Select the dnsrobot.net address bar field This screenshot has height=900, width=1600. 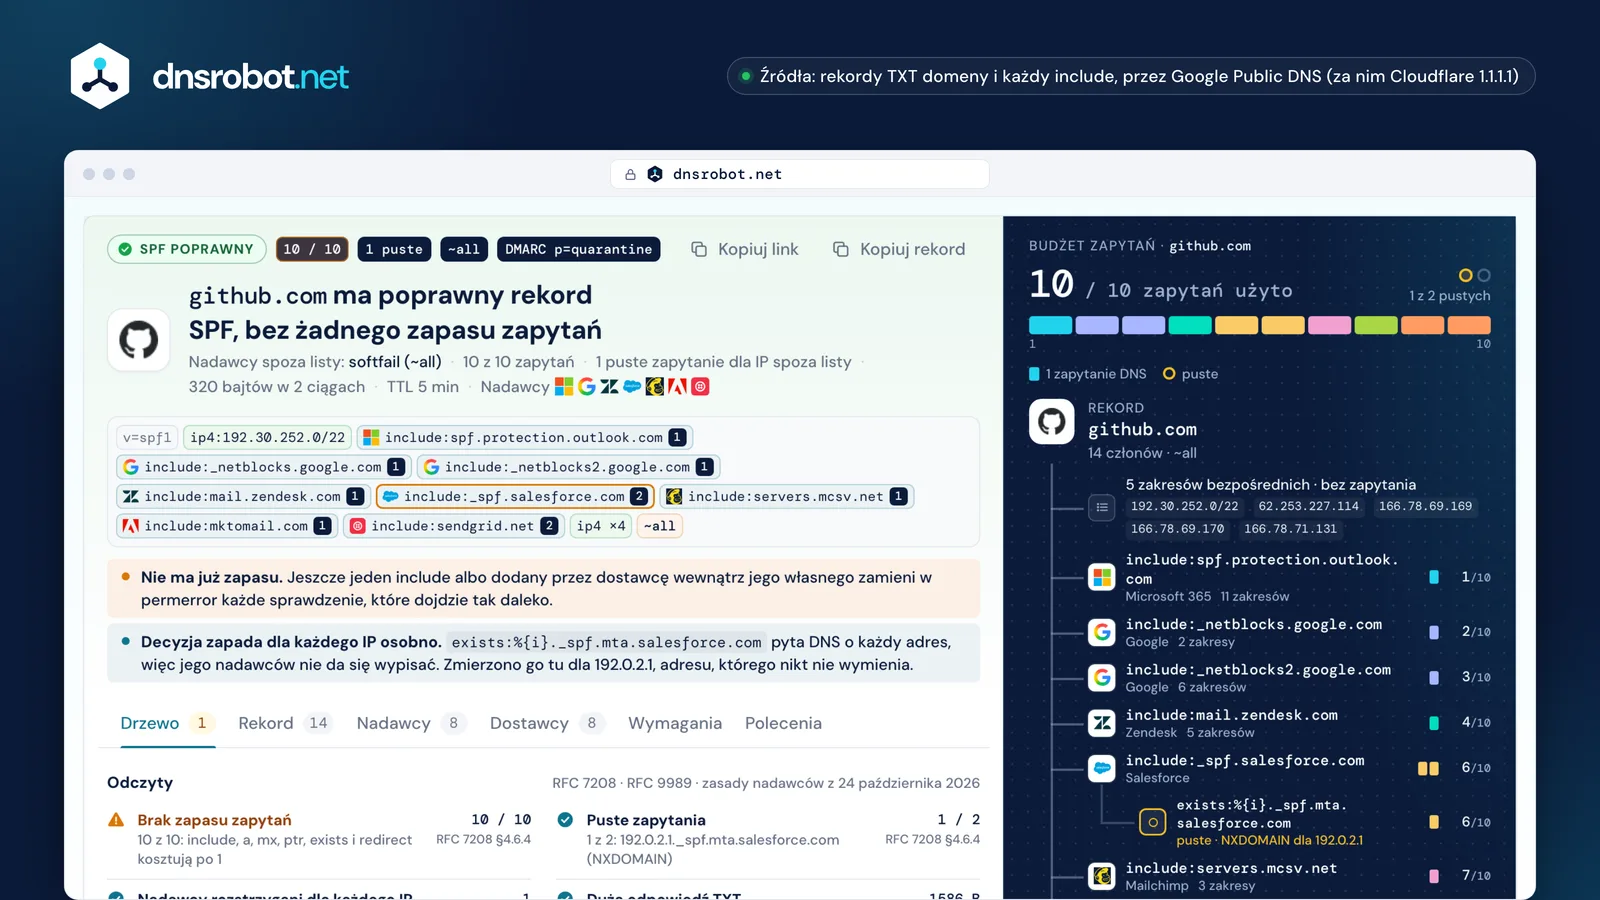point(800,174)
